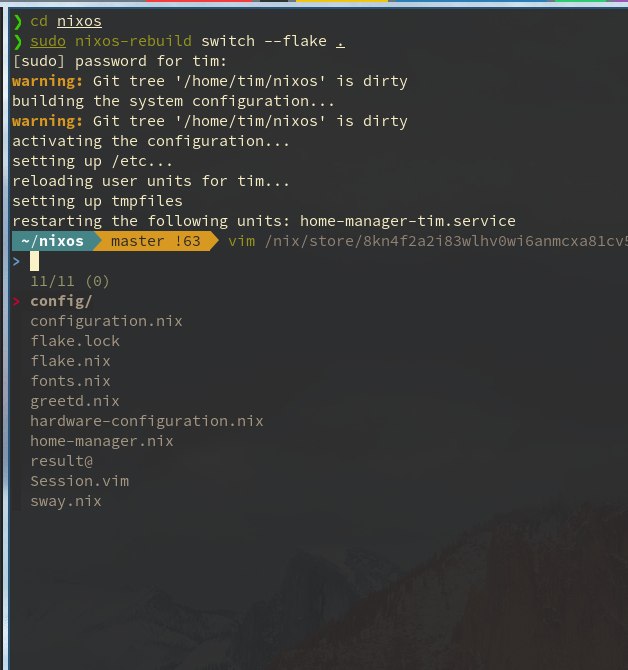
Task: Click the blue fzf prompt arrow
Action: [16, 261]
